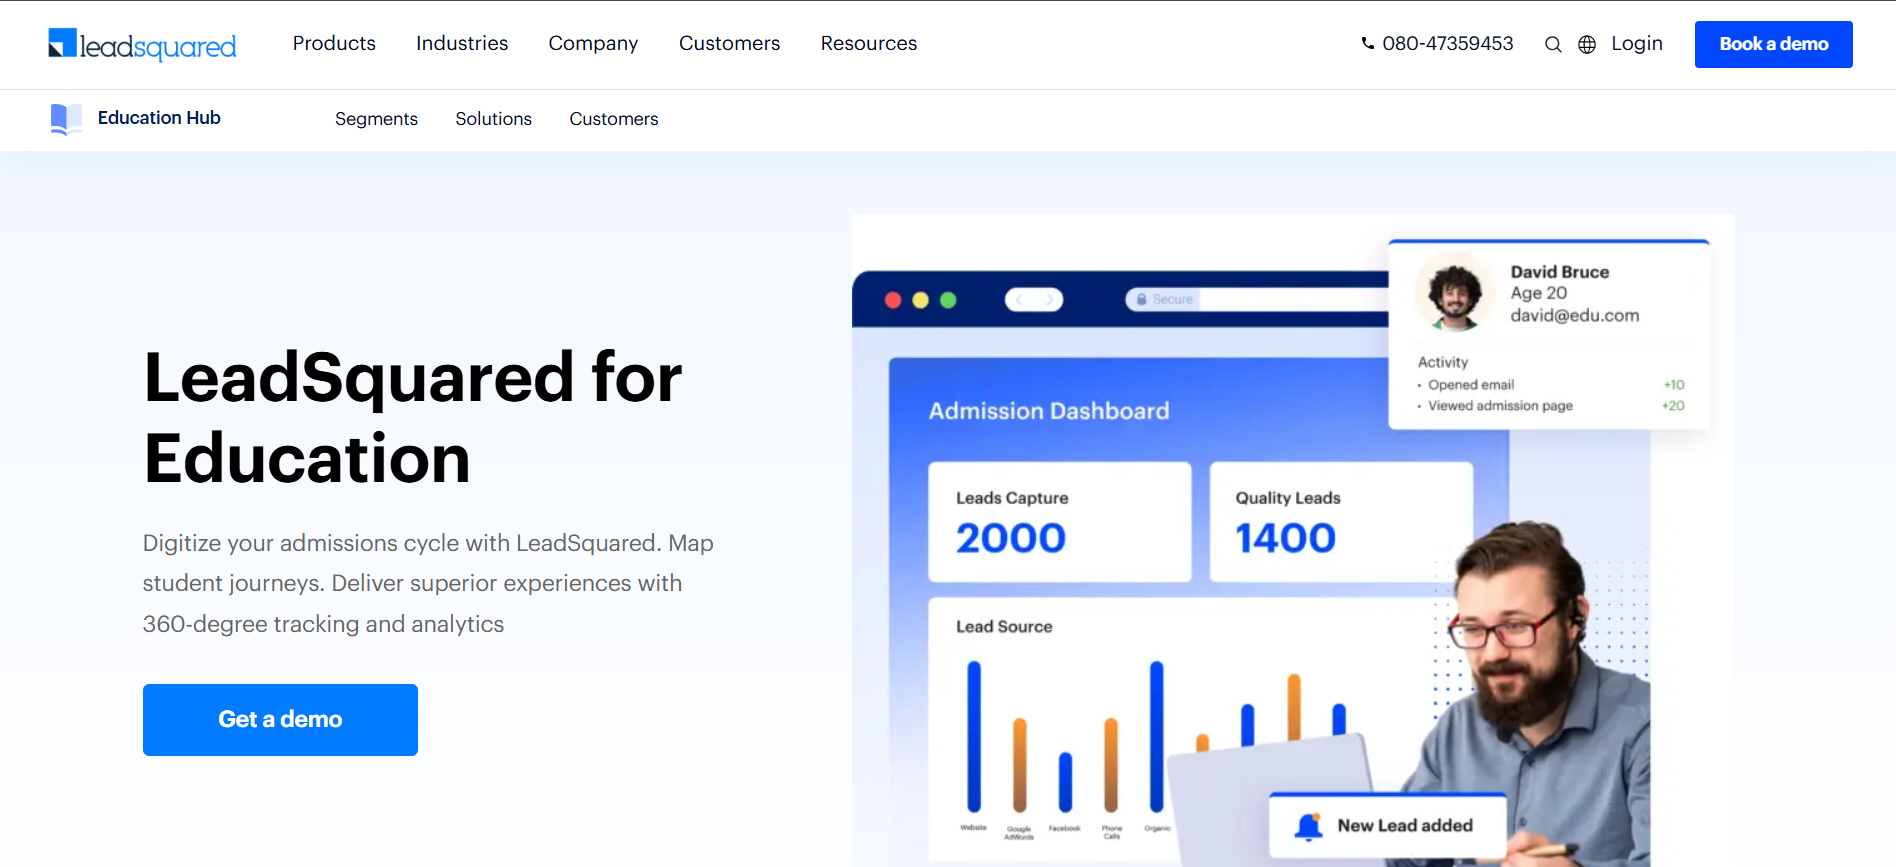
Task: Open the search magnifier icon
Action: click(1553, 44)
